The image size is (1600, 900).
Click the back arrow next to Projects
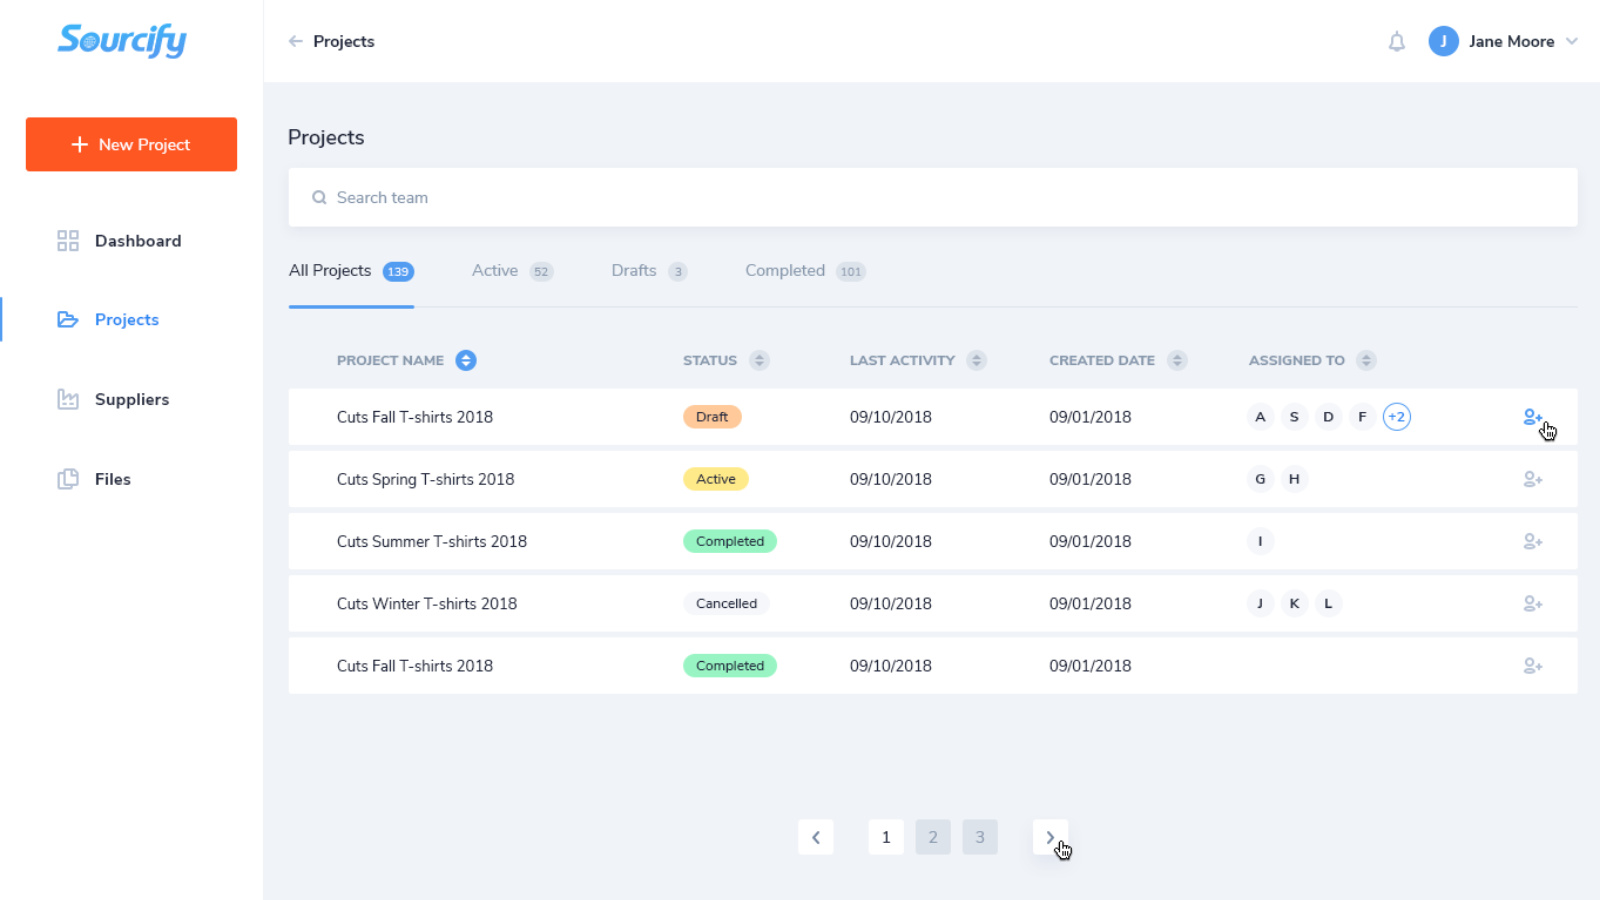click(295, 41)
